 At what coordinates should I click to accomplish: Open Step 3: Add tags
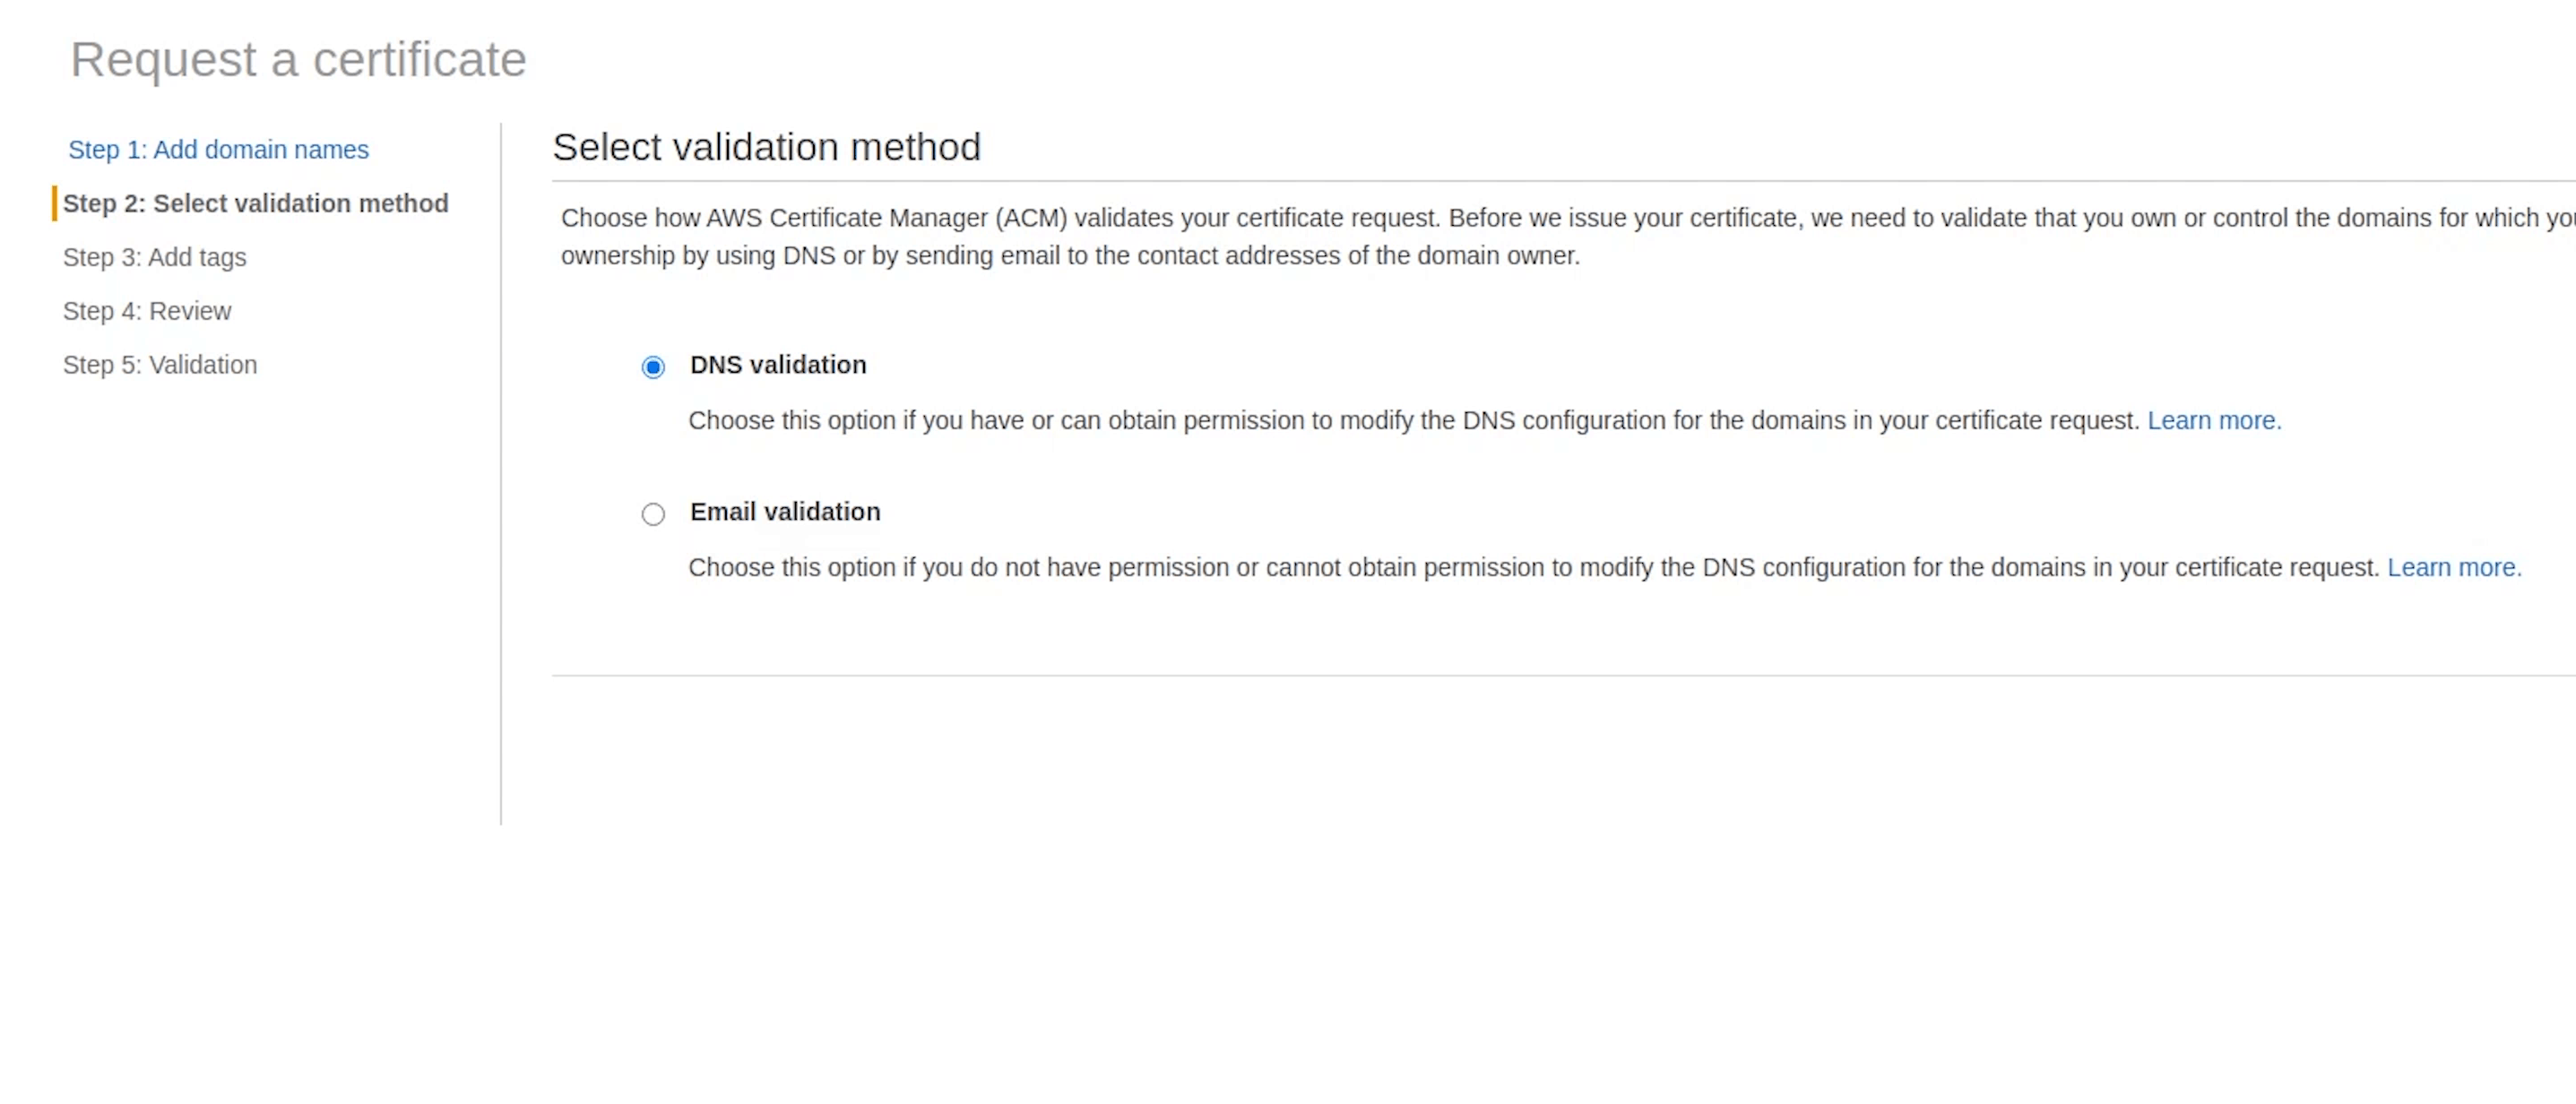point(154,258)
